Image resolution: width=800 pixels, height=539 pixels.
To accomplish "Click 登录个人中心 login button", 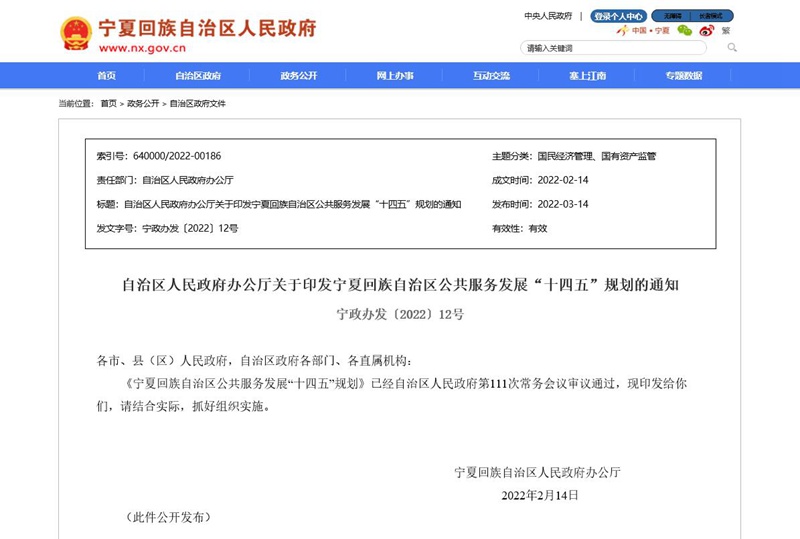I will coord(619,16).
